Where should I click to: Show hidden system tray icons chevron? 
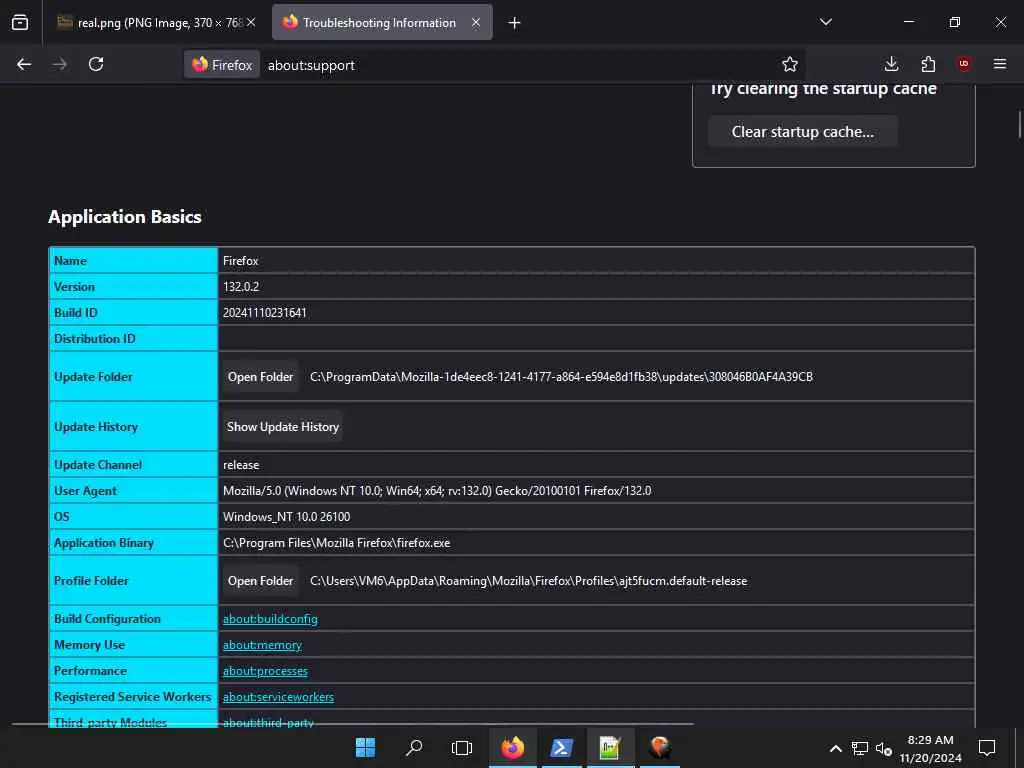click(835, 748)
